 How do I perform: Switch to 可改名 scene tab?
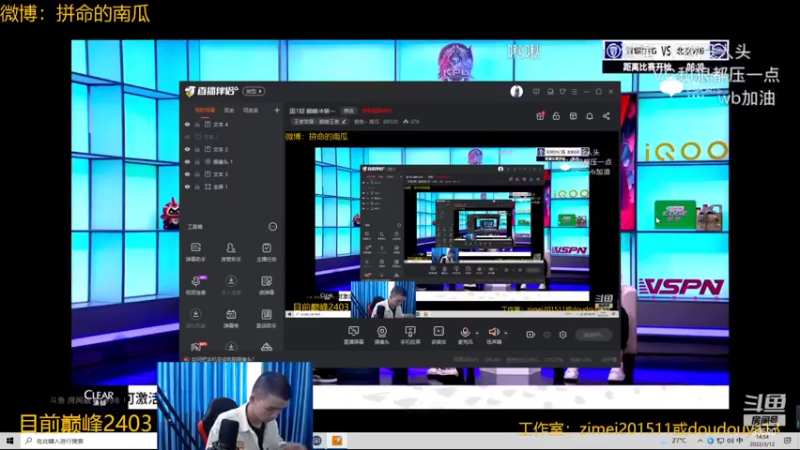click(251, 110)
